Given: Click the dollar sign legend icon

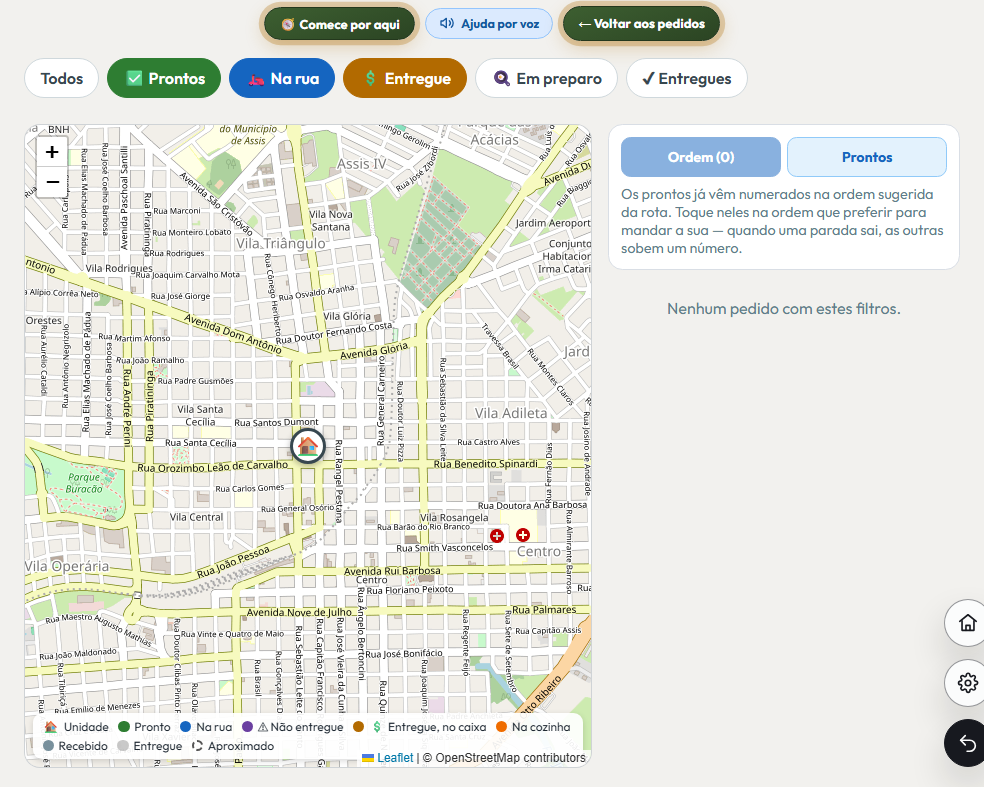Looking at the screenshot, I should 377,727.
